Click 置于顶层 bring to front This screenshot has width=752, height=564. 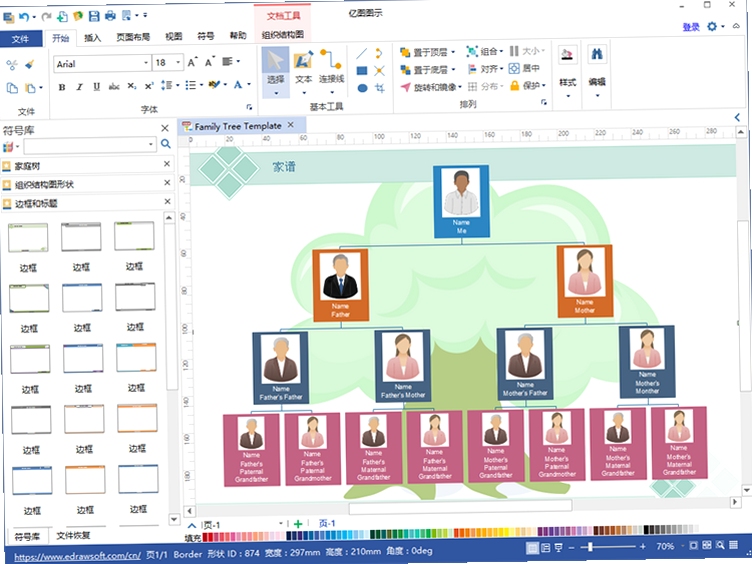pyautogui.click(x=427, y=52)
